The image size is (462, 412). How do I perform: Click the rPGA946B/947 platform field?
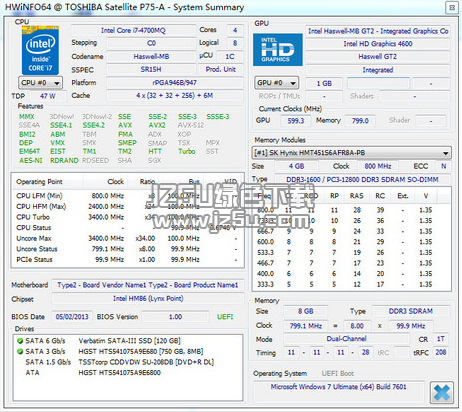click(174, 82)
